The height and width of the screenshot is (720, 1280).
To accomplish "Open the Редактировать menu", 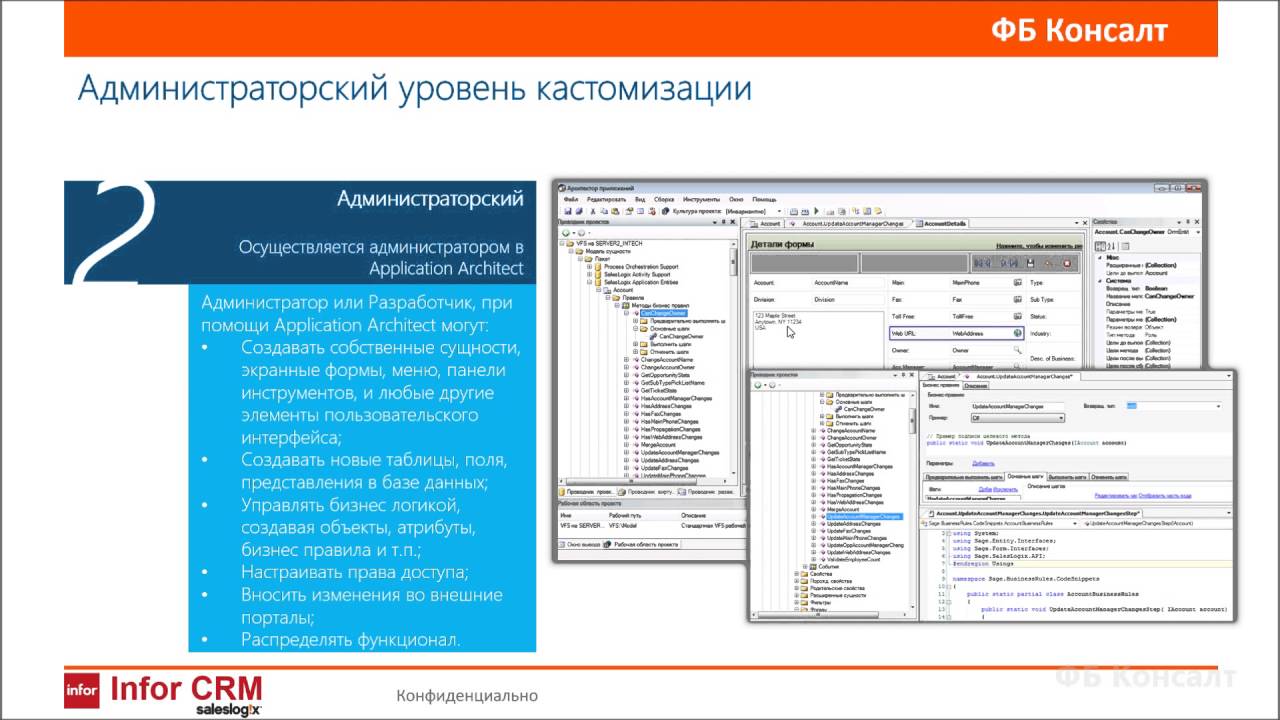I will click(607, 199).
